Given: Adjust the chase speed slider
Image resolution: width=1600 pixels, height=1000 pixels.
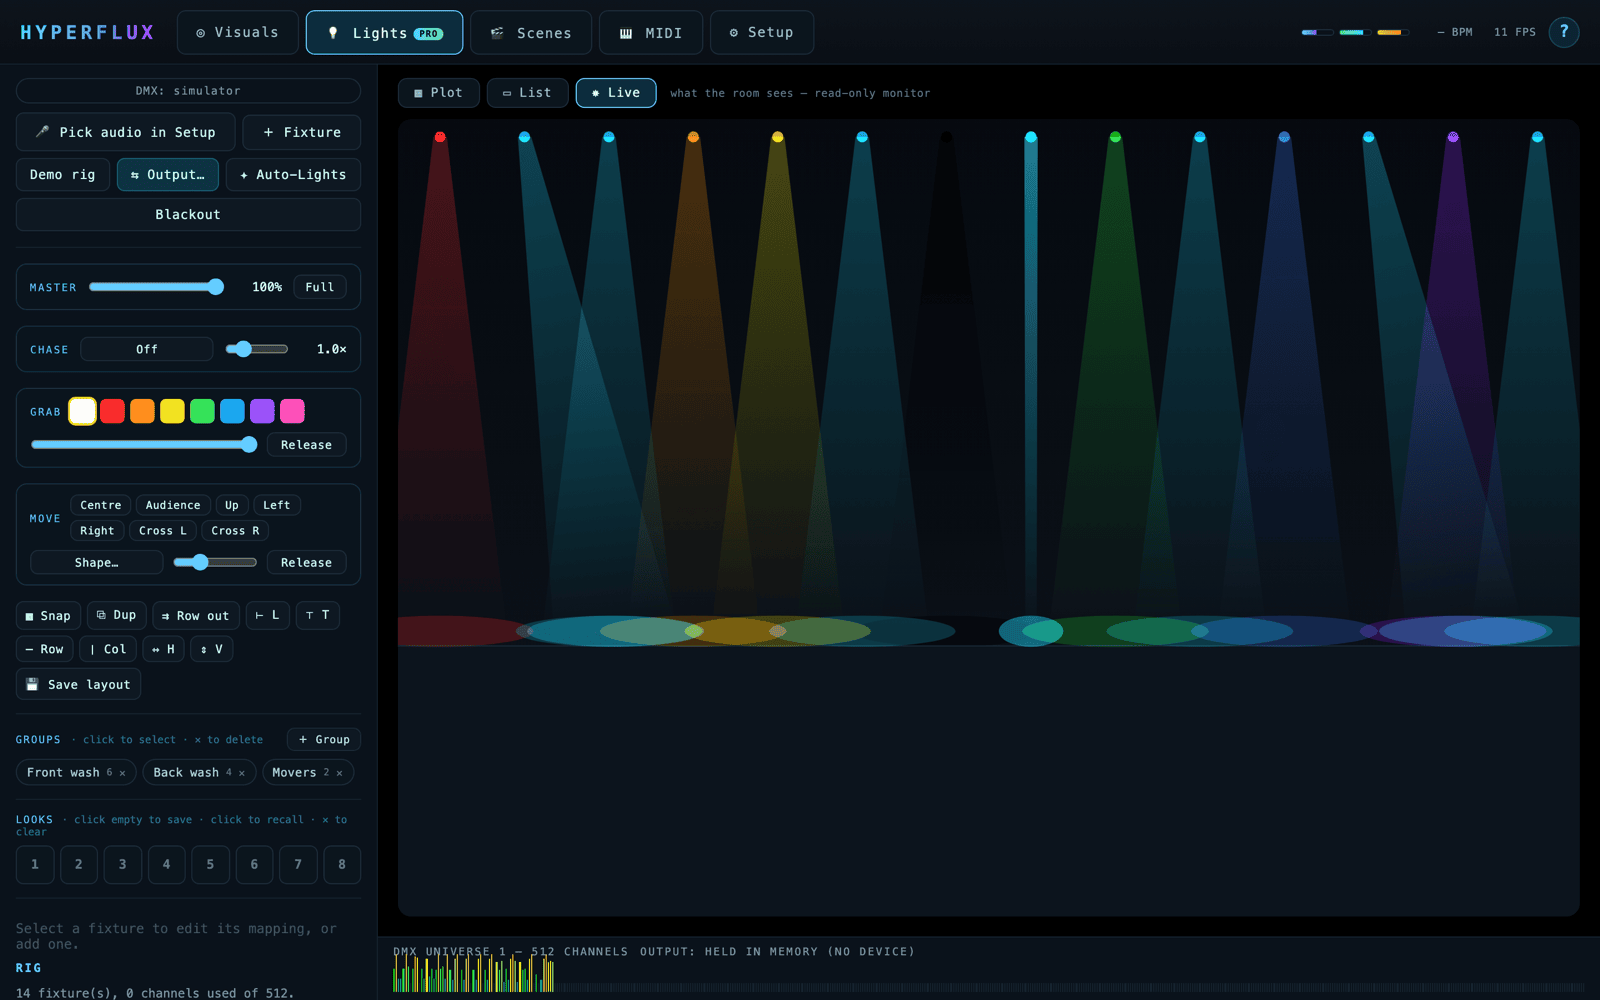Looking at the screenshot, I should (257, 349).
